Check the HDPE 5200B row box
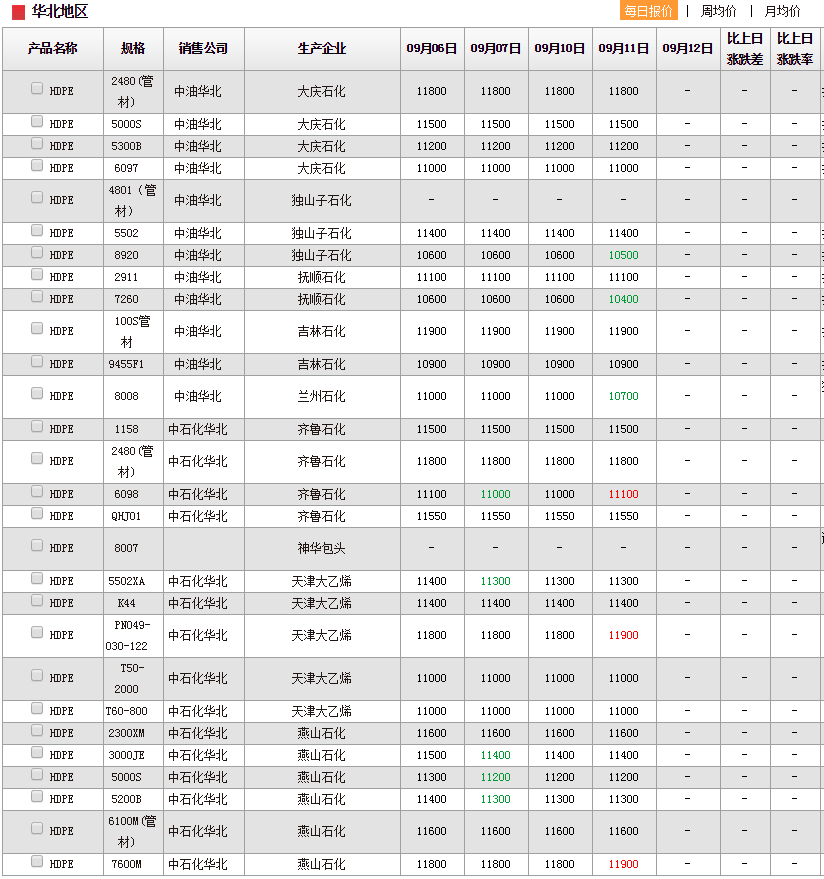Image resolution: width=824 pixels, height=879 pixels. pyautogui.click(x=37, y=797)
